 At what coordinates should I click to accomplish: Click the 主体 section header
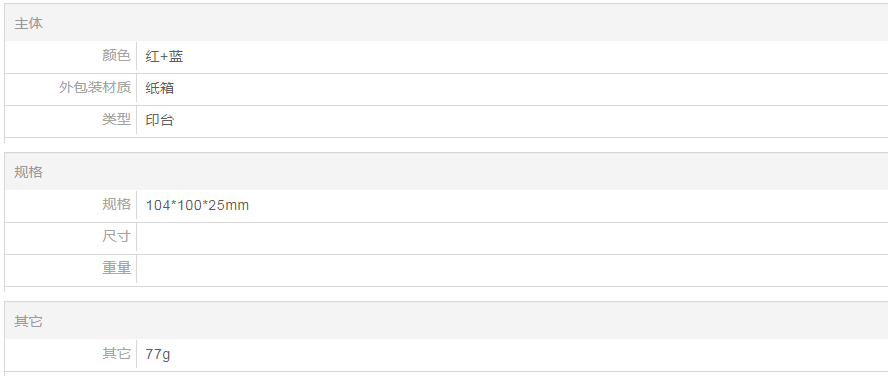coord(29,23)
